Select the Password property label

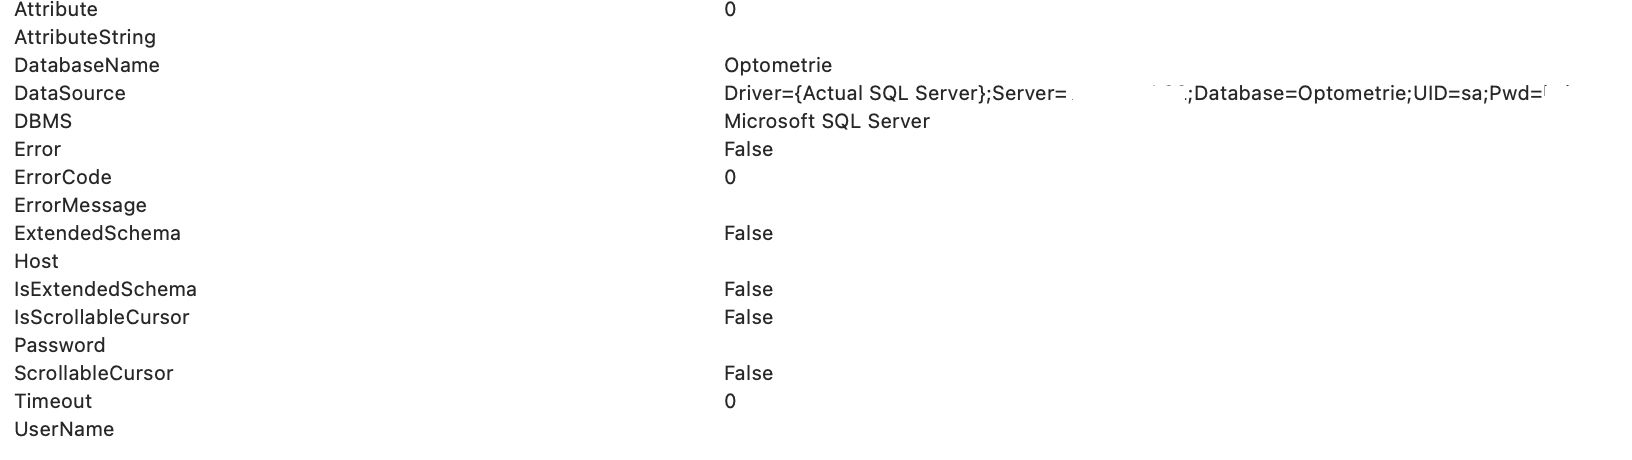click(59, 346)
